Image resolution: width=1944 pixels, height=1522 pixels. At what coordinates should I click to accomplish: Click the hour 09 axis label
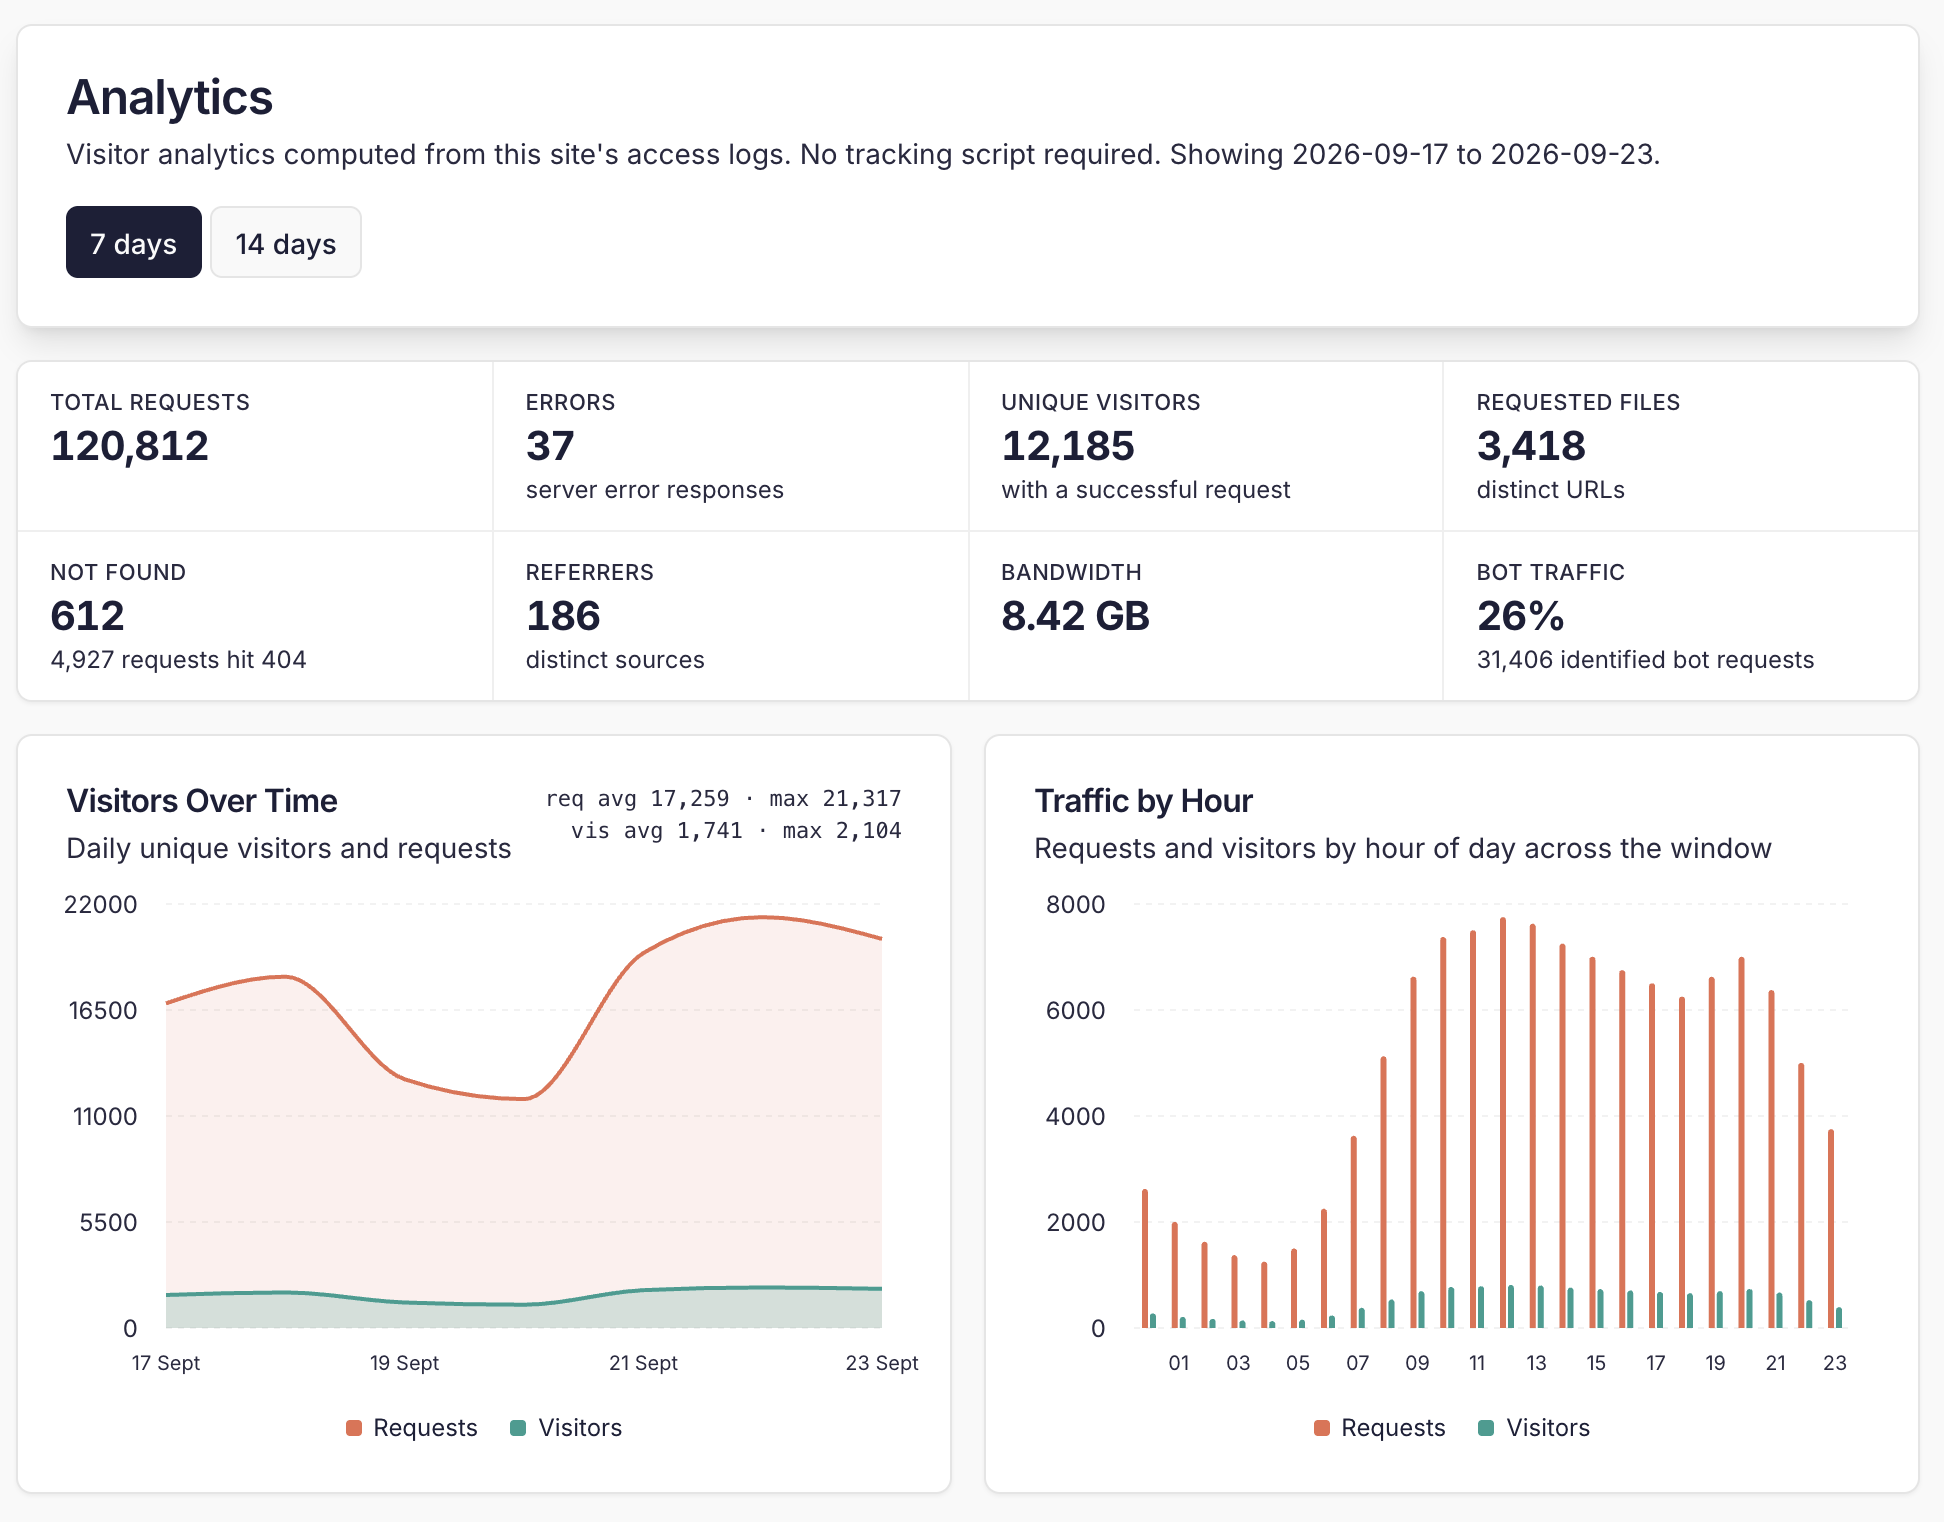[1417, 1363]
